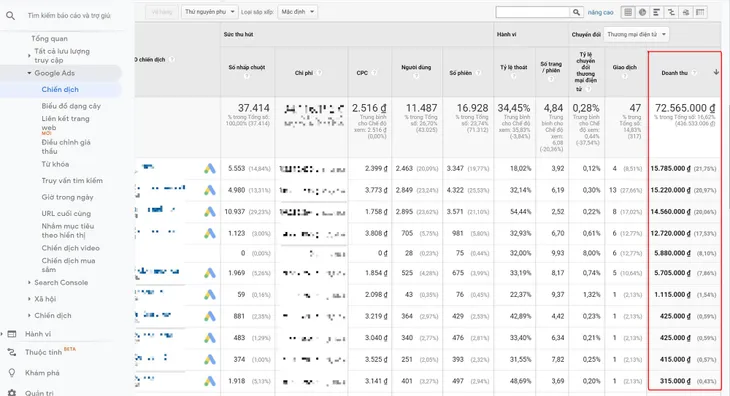Screen dimensions: 730x396
Task: Click Google Ads icon in row with 10.937 clicks
Action: [x=210, y=212]
